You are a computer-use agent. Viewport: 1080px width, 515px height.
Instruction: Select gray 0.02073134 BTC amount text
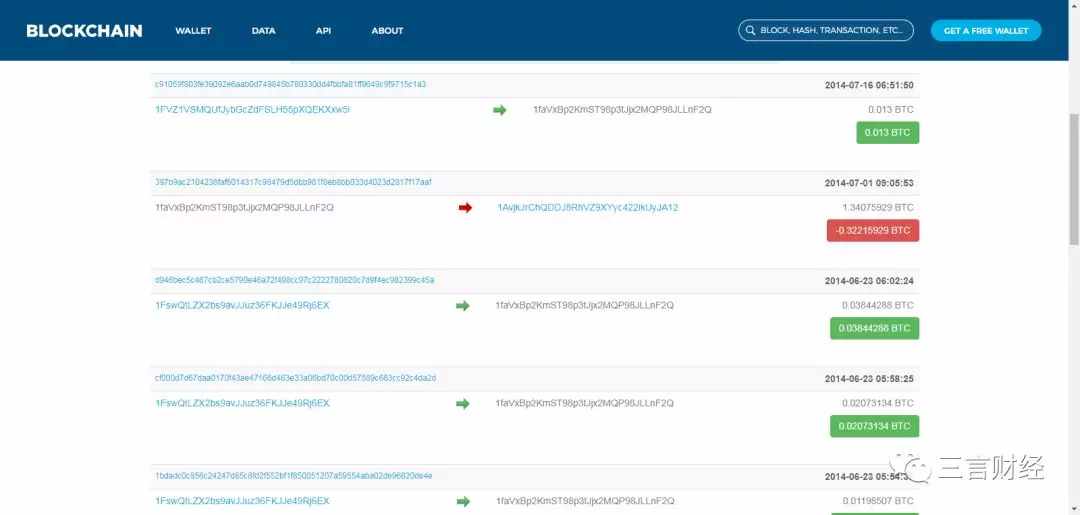point(878,403)
